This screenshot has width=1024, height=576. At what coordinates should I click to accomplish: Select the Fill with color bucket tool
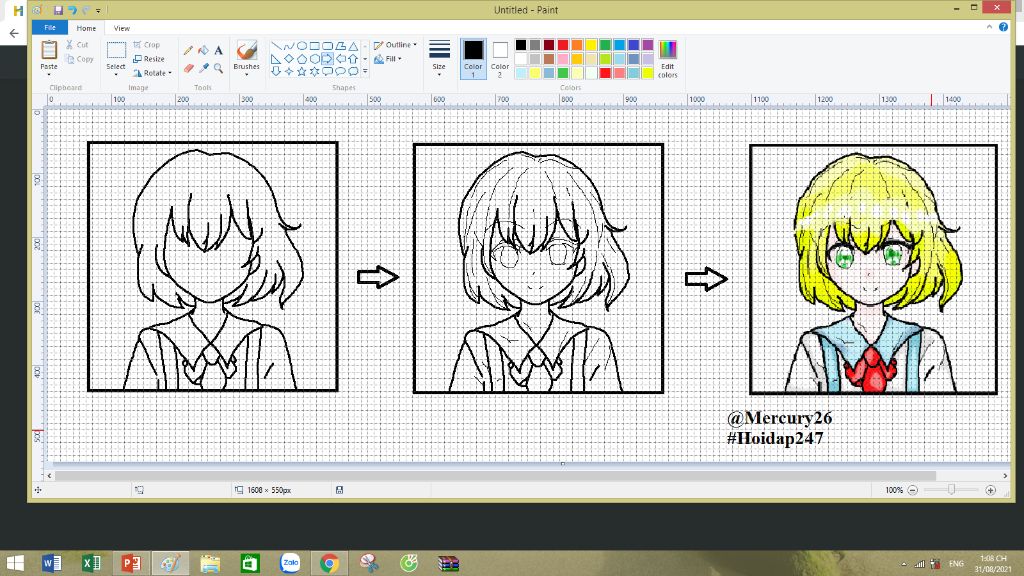coord(203,50)
